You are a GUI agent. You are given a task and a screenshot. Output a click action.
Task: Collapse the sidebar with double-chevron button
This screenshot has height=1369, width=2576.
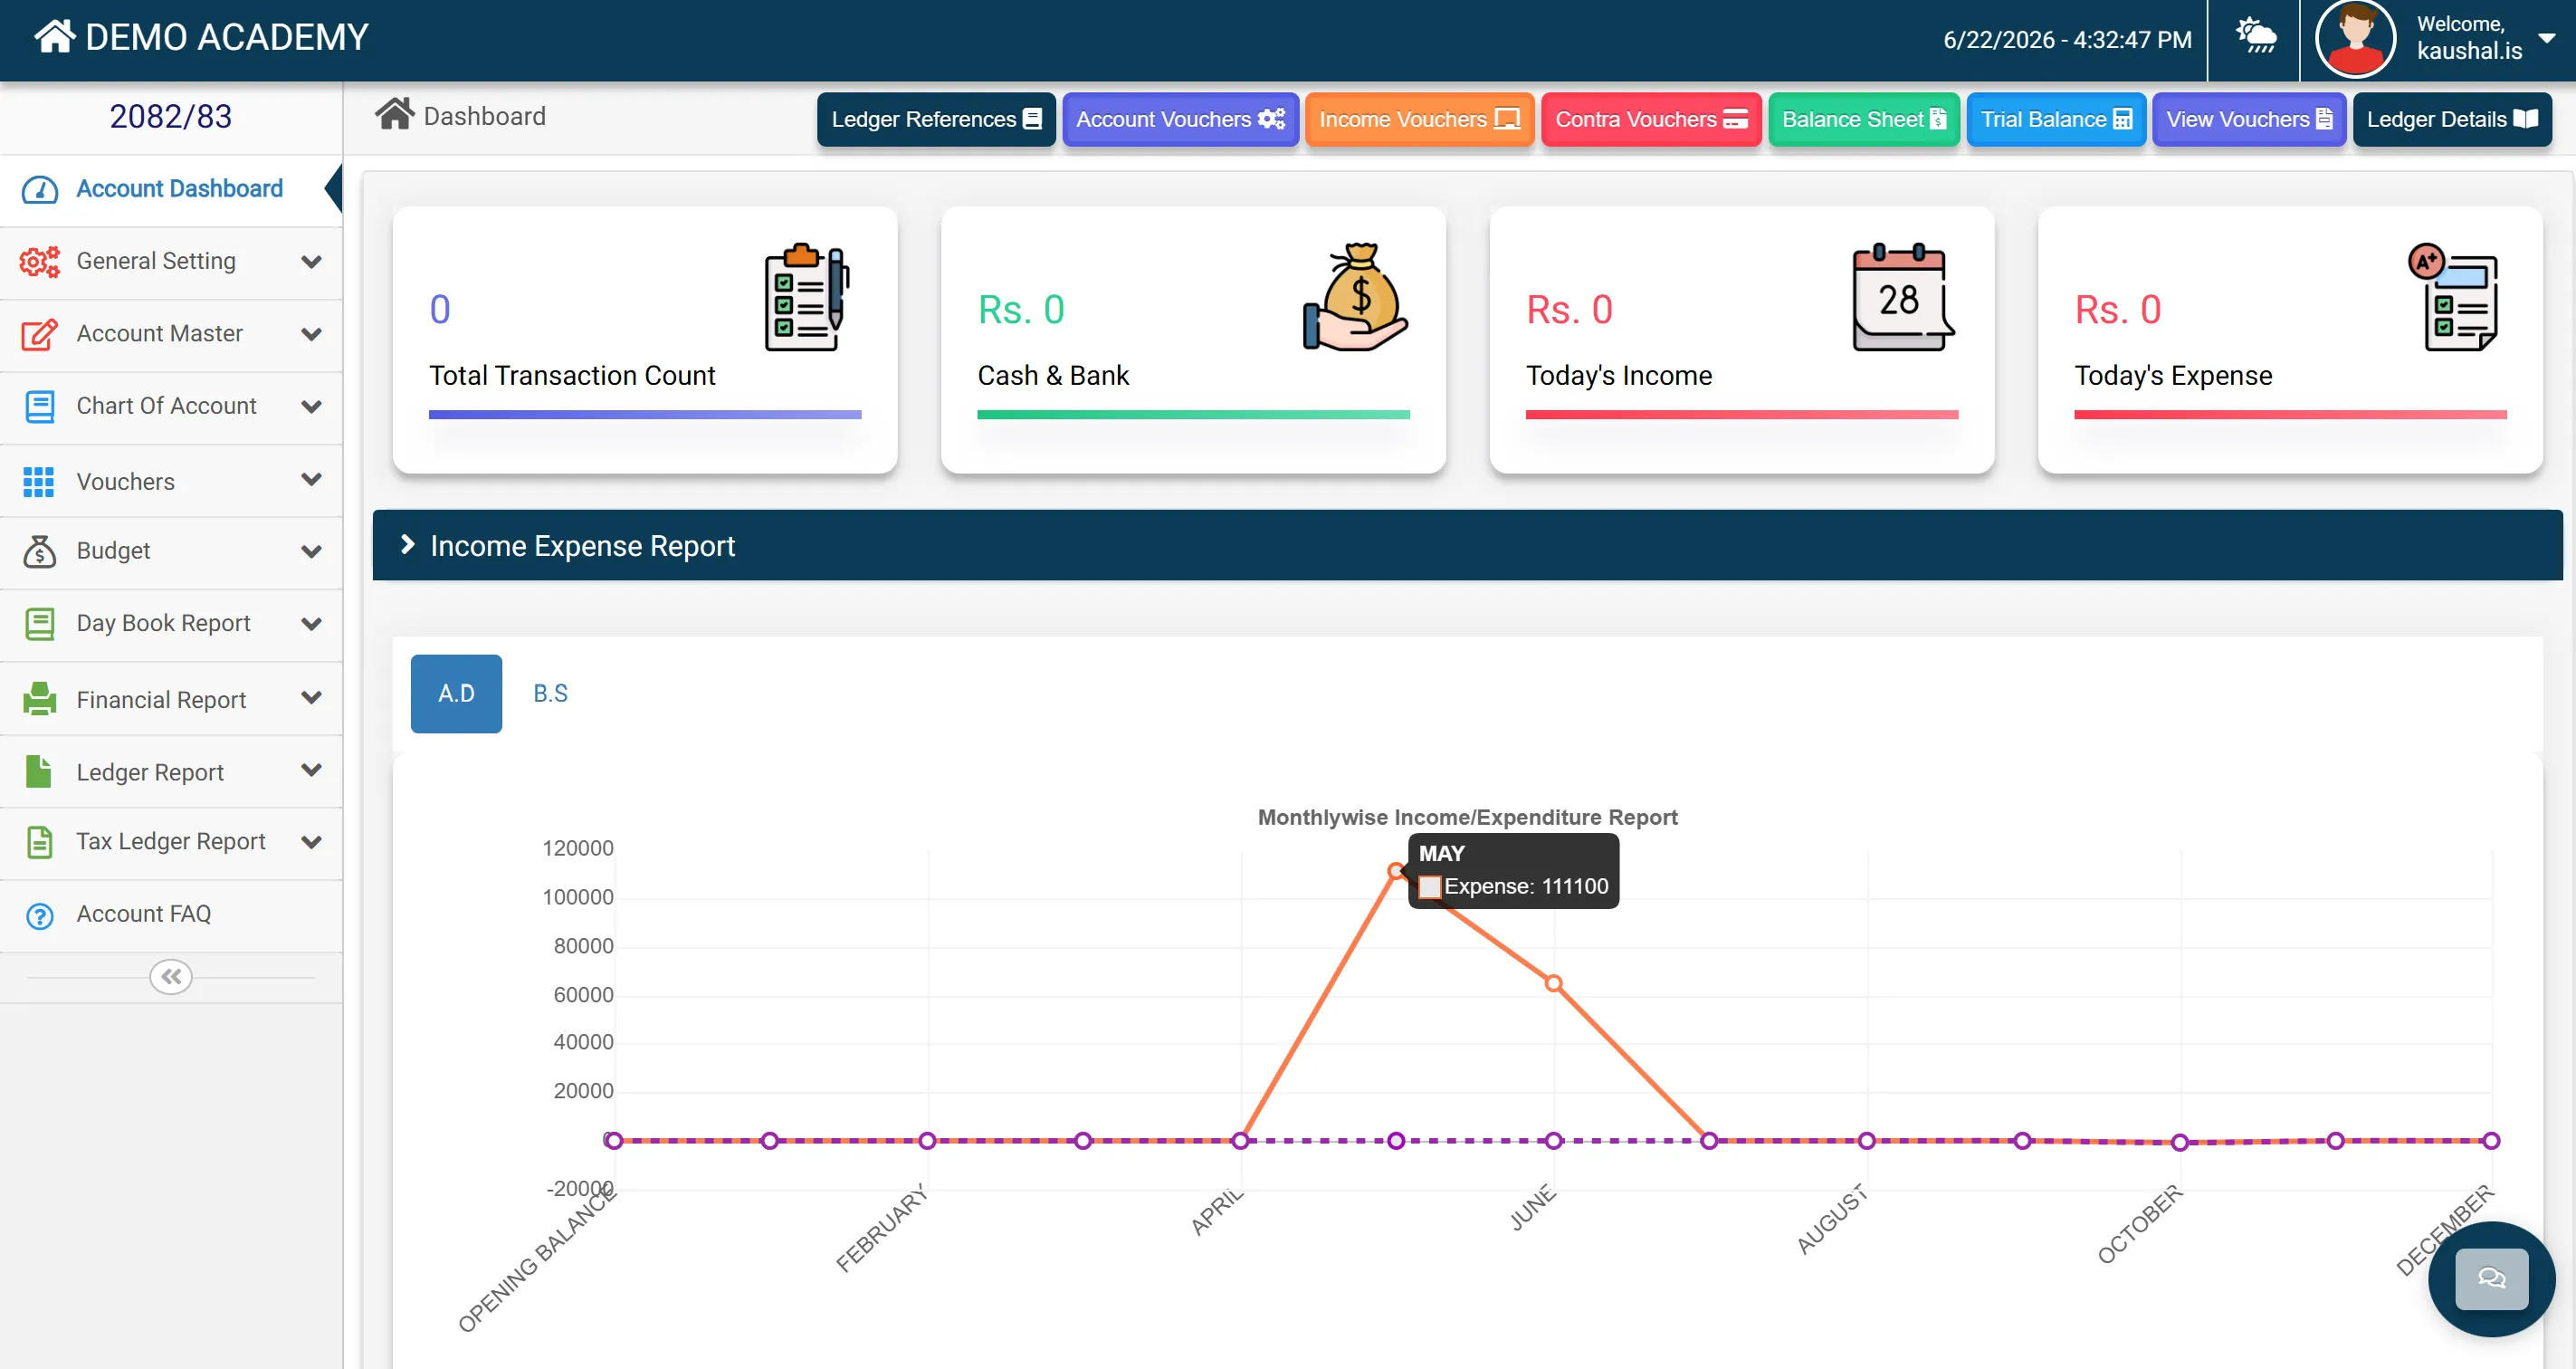(171, 976)
